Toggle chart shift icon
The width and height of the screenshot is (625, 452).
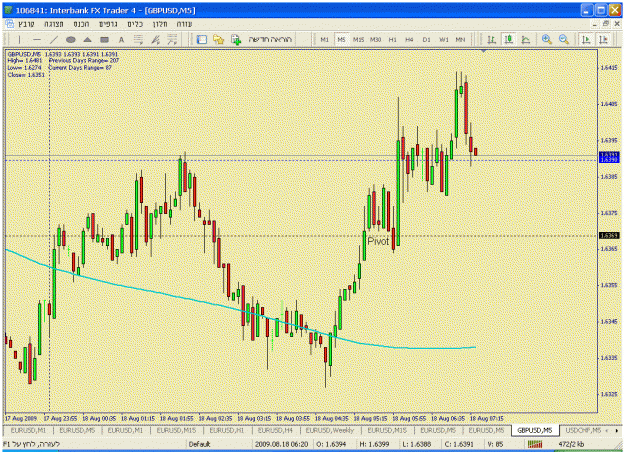[x=603, y=39]
